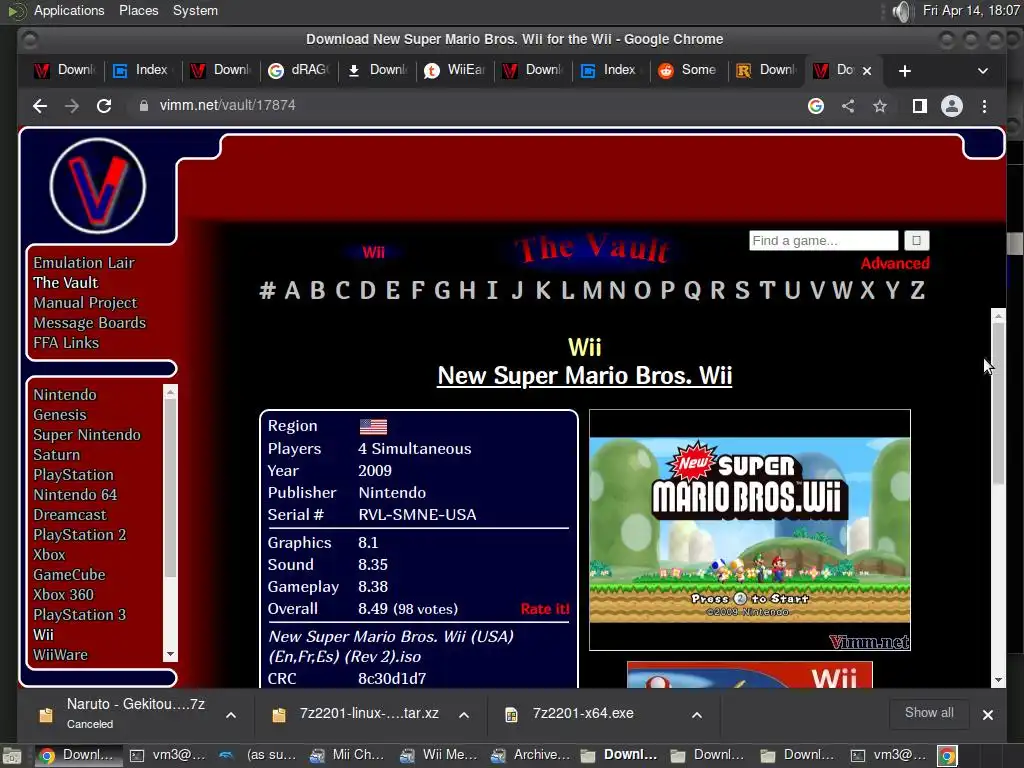Screen dimensions: 1024x768
Task: Click the show desktop icon in bottom panel
Action: point(12,756)
